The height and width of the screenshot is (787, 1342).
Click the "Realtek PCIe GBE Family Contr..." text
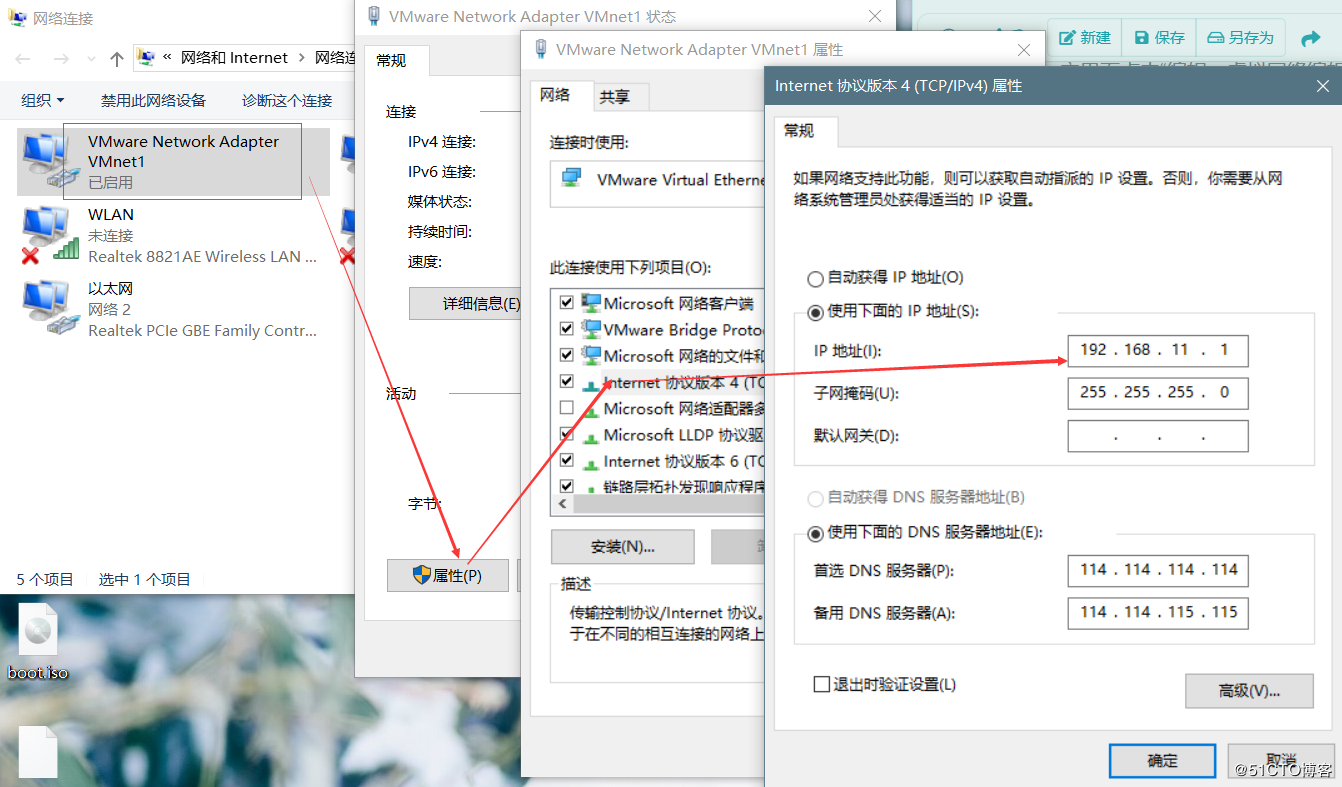pos(202,331)
